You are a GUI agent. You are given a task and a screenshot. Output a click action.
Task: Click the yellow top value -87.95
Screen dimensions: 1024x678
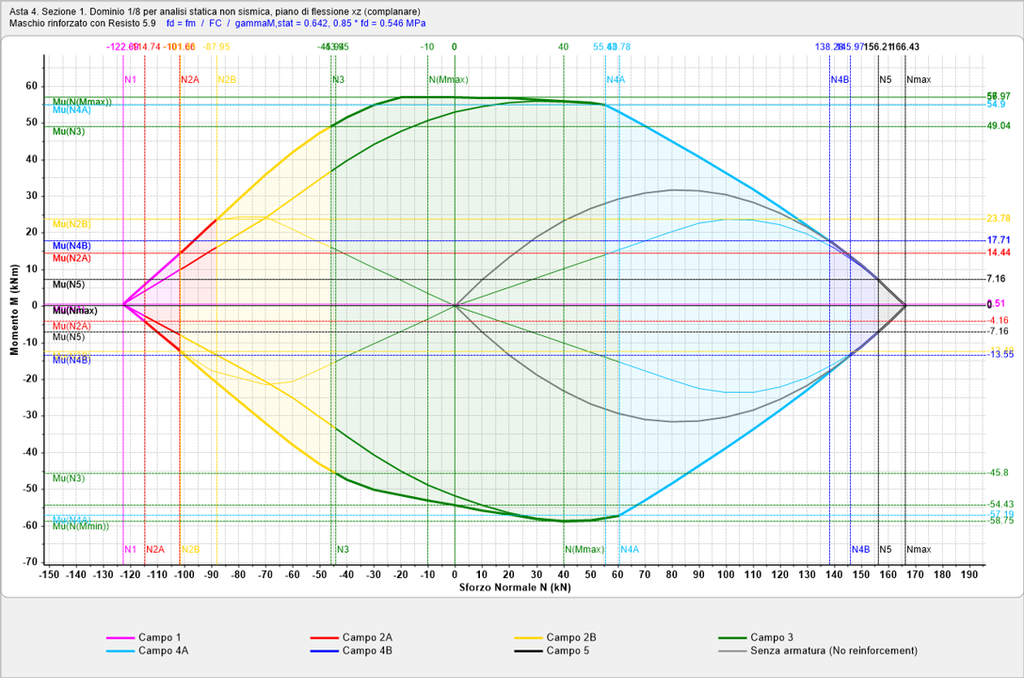(216, 47)
